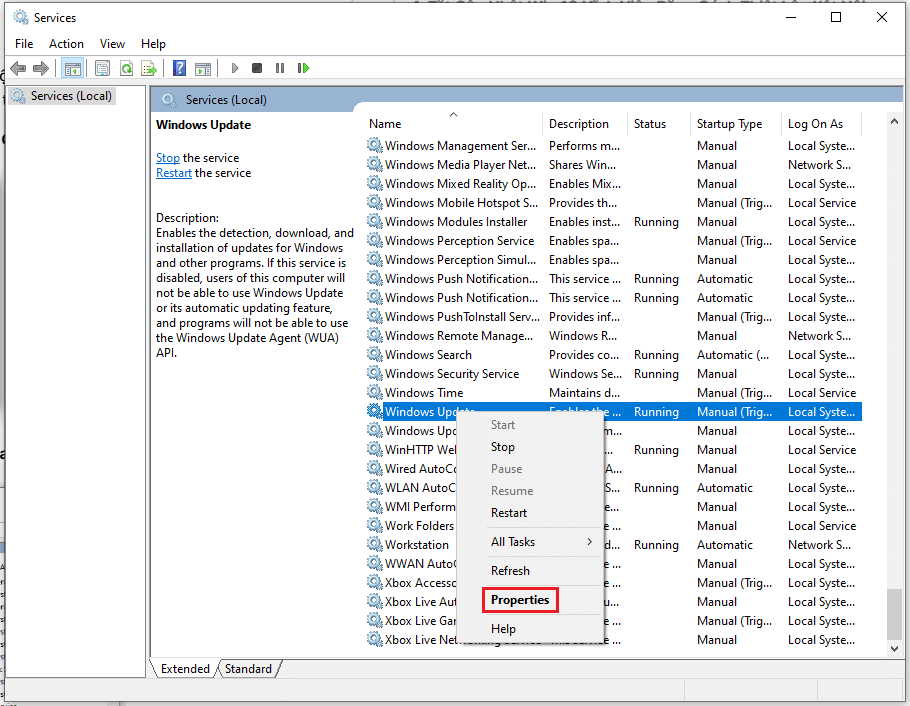Image resolution: width=910 pixels, height=706 pixels.
Task: Switch to the Extended tab
Action: coord(185,669)
